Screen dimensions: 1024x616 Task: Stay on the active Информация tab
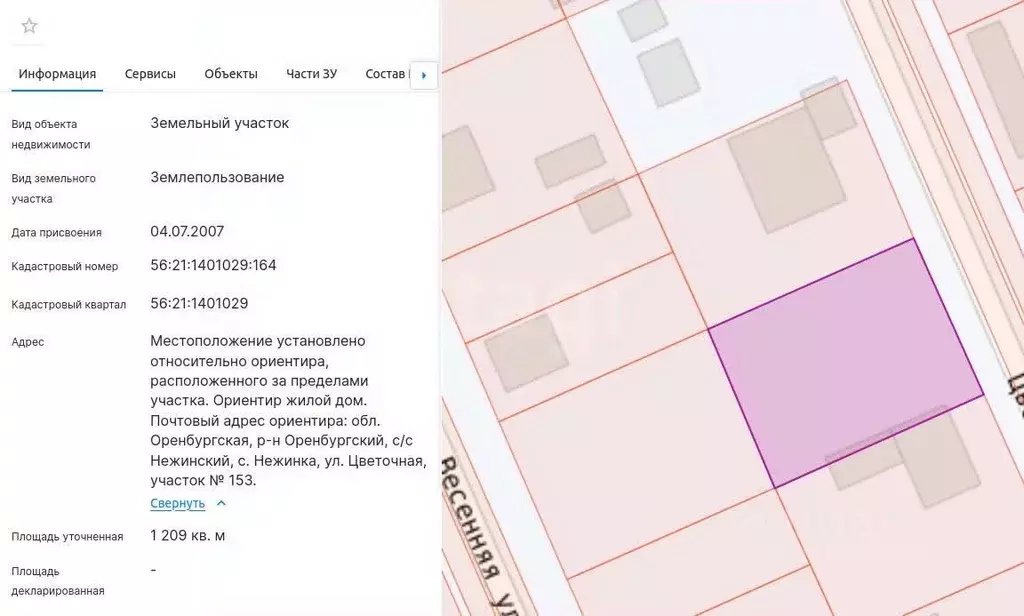pyautogui.click(x=57, y=73)
